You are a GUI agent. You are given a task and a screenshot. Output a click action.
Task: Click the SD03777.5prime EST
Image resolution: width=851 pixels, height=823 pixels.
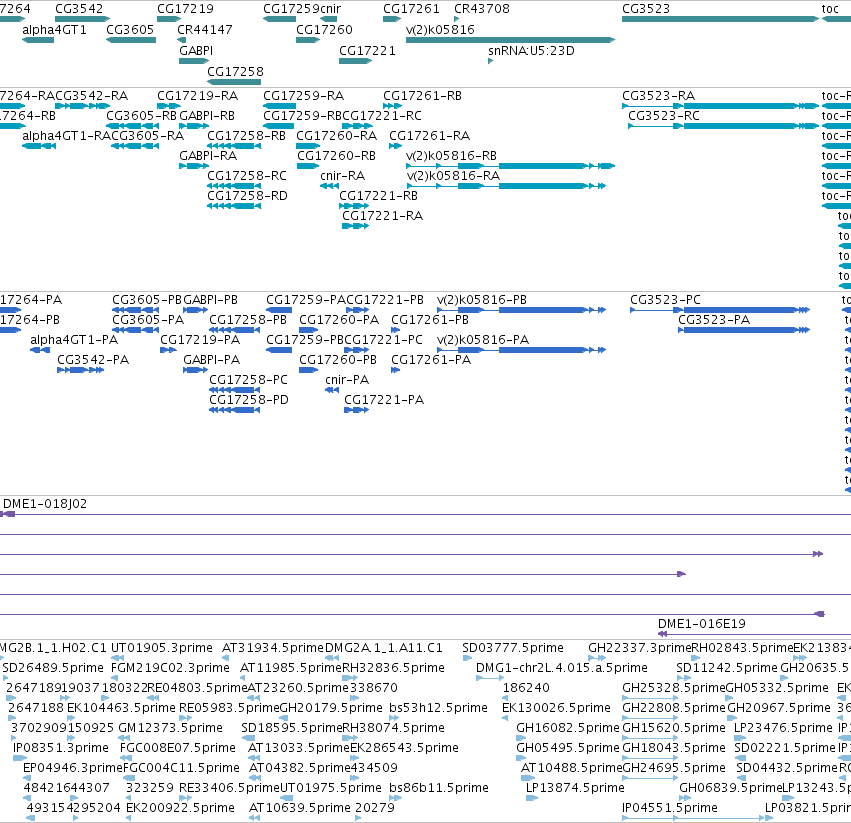467,658
